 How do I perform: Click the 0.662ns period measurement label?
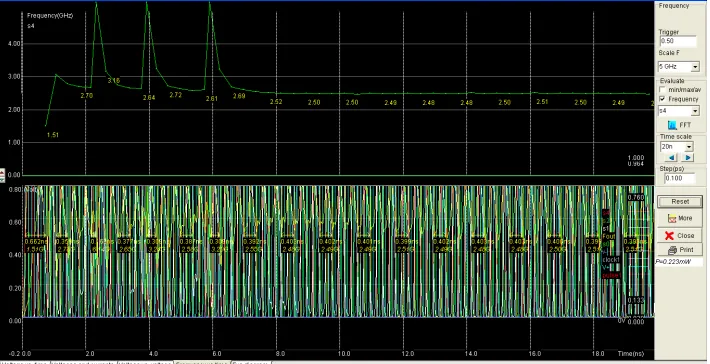coord(36,242)
